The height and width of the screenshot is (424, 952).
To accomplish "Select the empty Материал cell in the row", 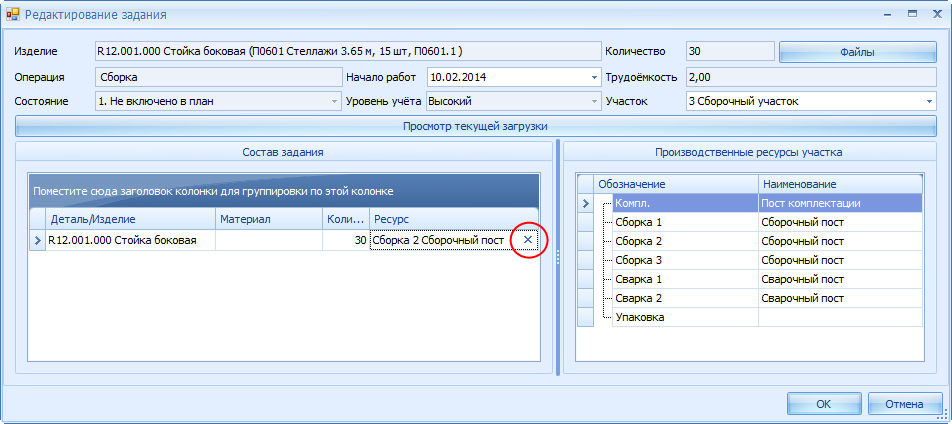I will tap(269, 241).
